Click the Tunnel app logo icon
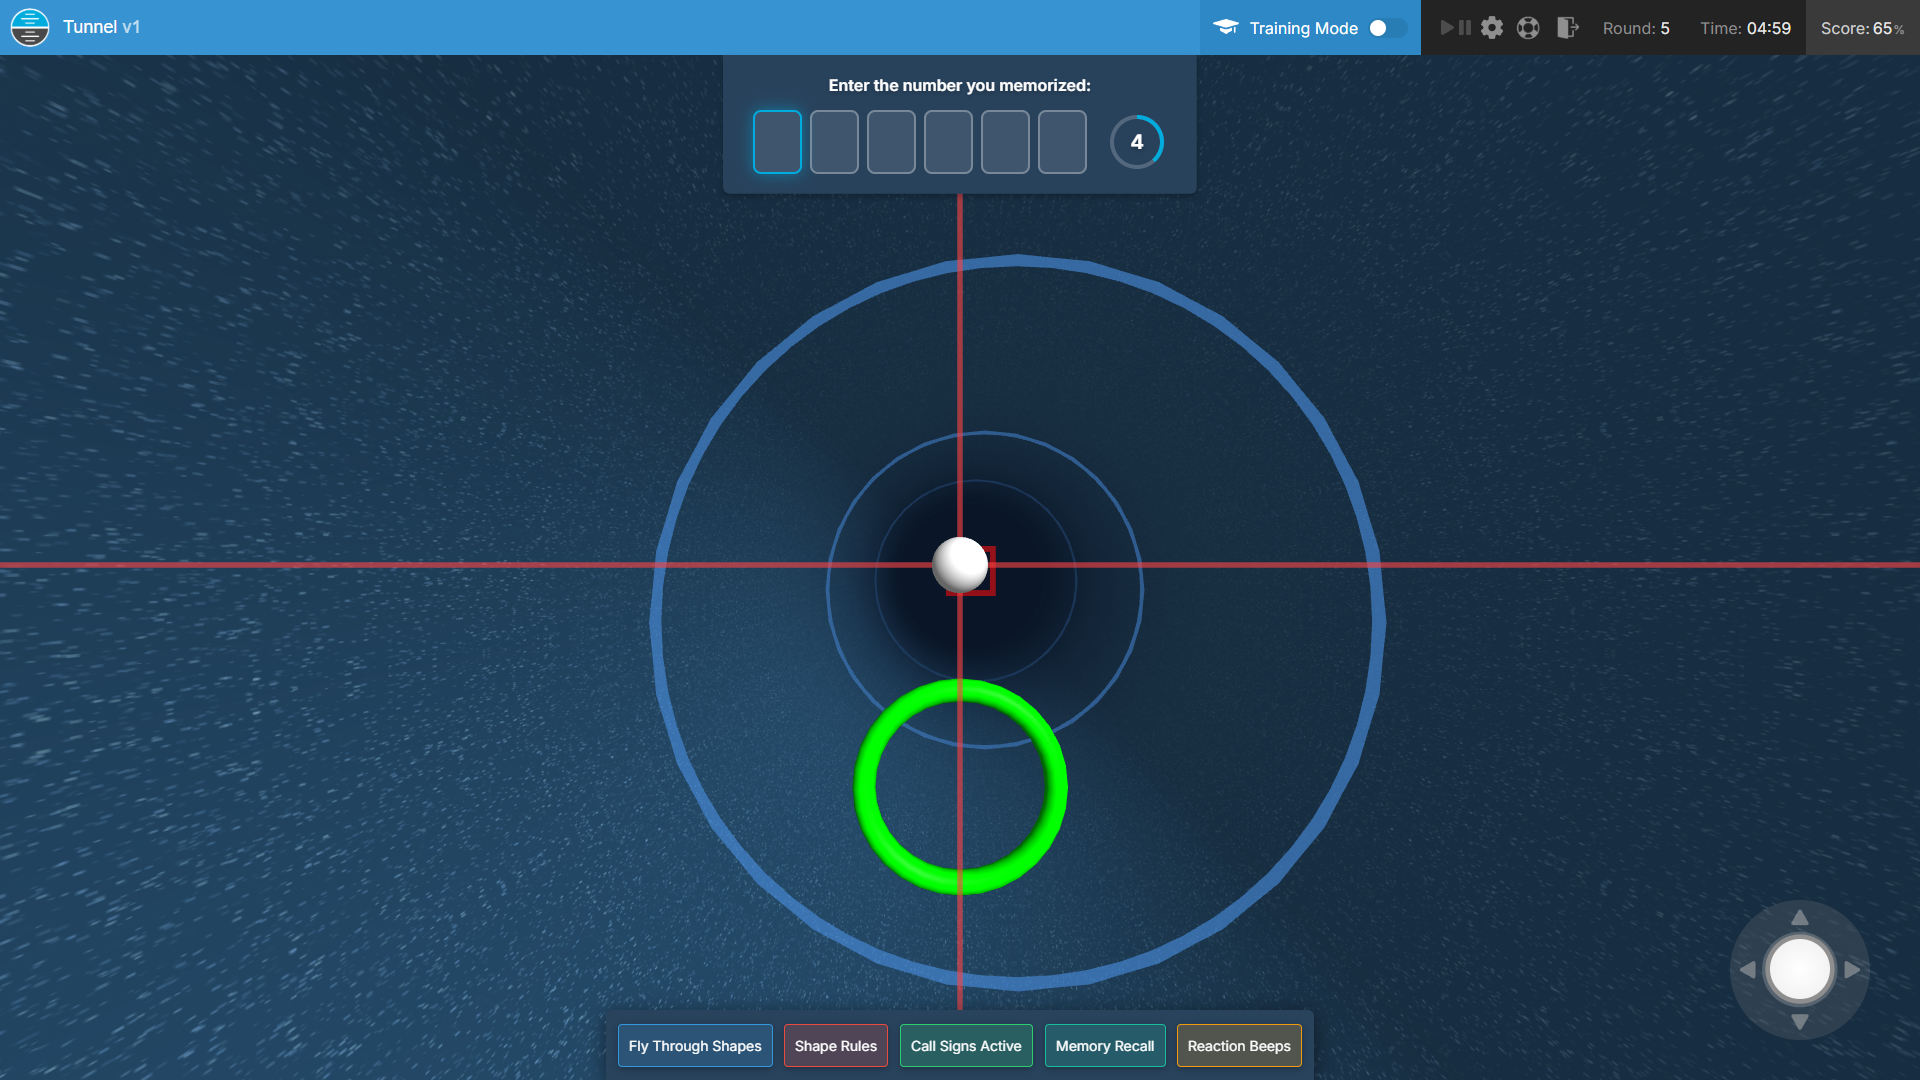The image size is (1920, 1080). 30,27
